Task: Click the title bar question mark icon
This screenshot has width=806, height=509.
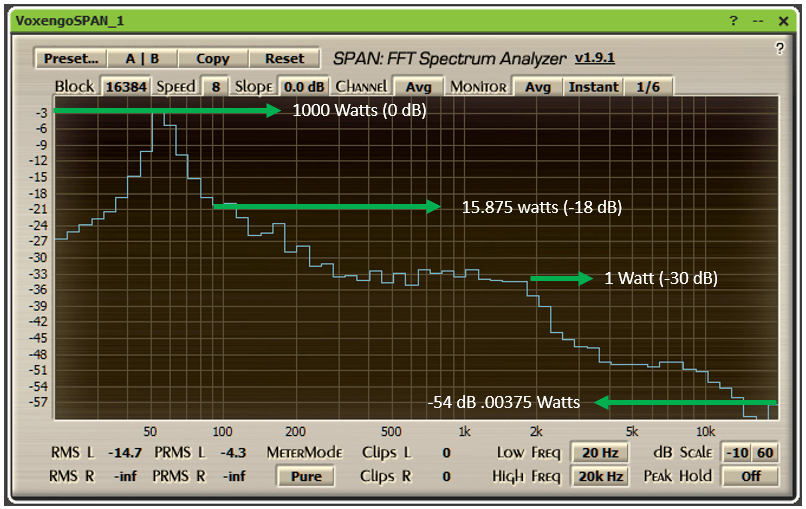Action: pos(733,20)
